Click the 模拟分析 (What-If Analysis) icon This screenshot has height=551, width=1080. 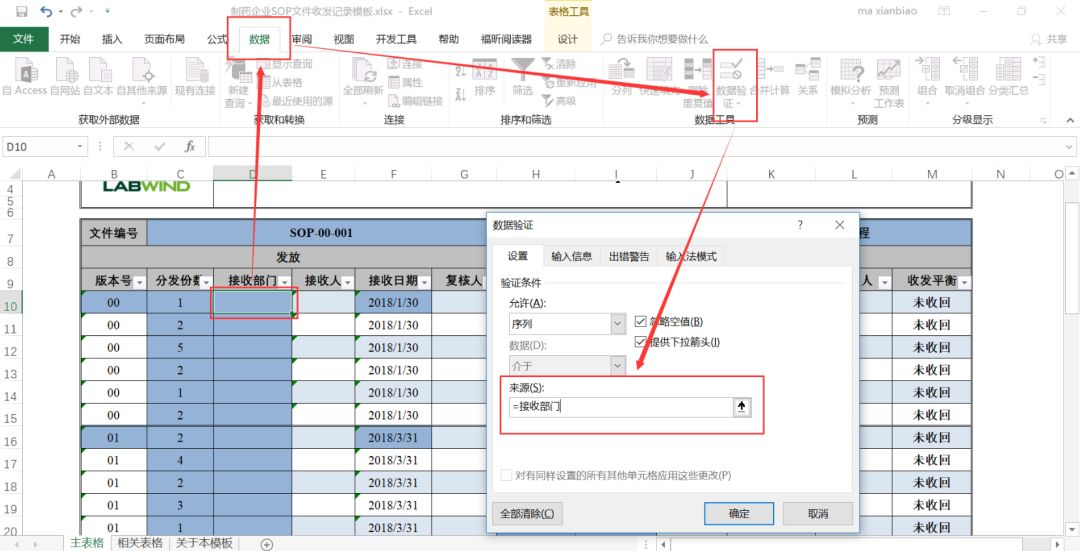click(850, 73)
